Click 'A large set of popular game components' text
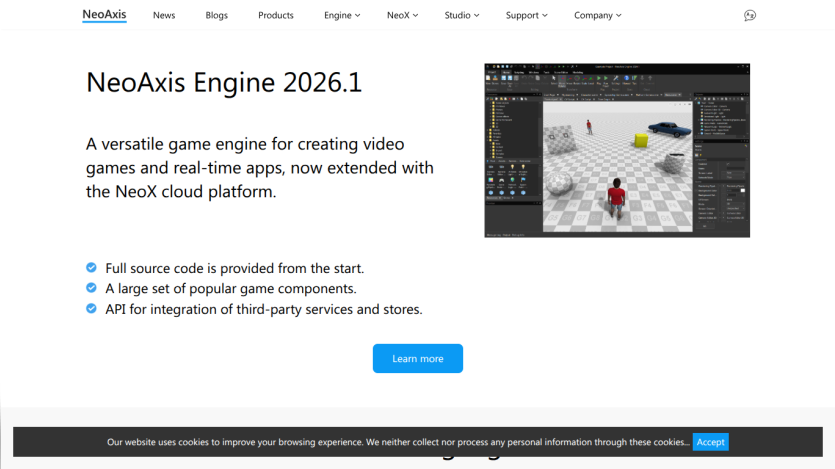The height and width of the screenshot is (469, 835). pos(231,289)
